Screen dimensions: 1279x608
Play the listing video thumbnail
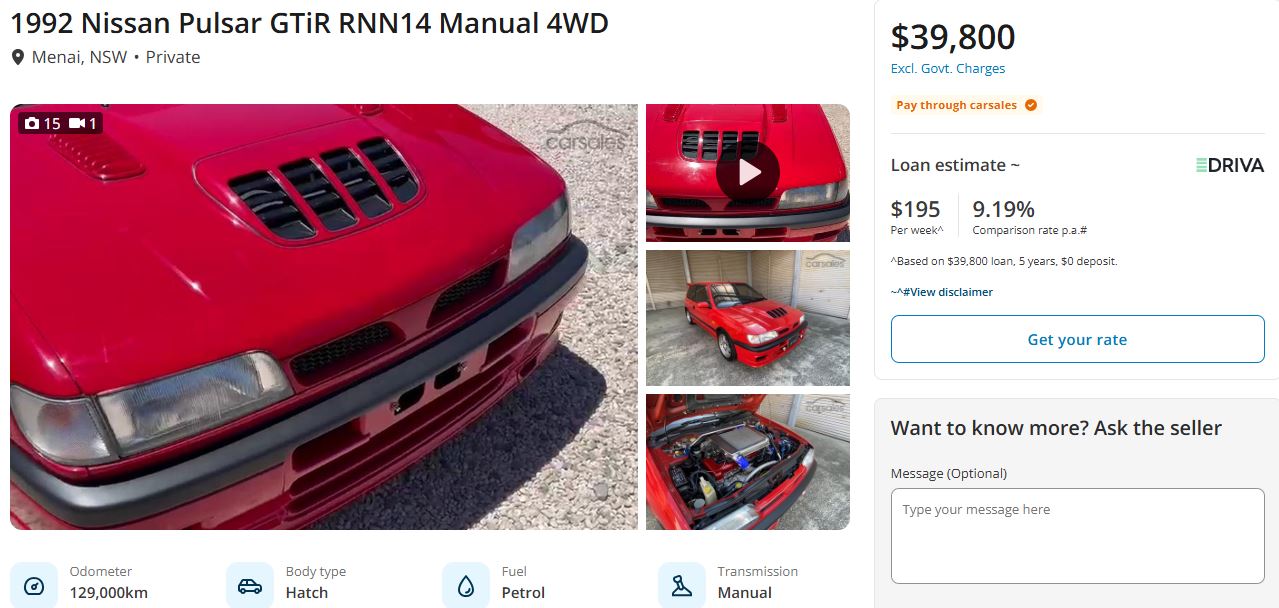pos(748,173)
